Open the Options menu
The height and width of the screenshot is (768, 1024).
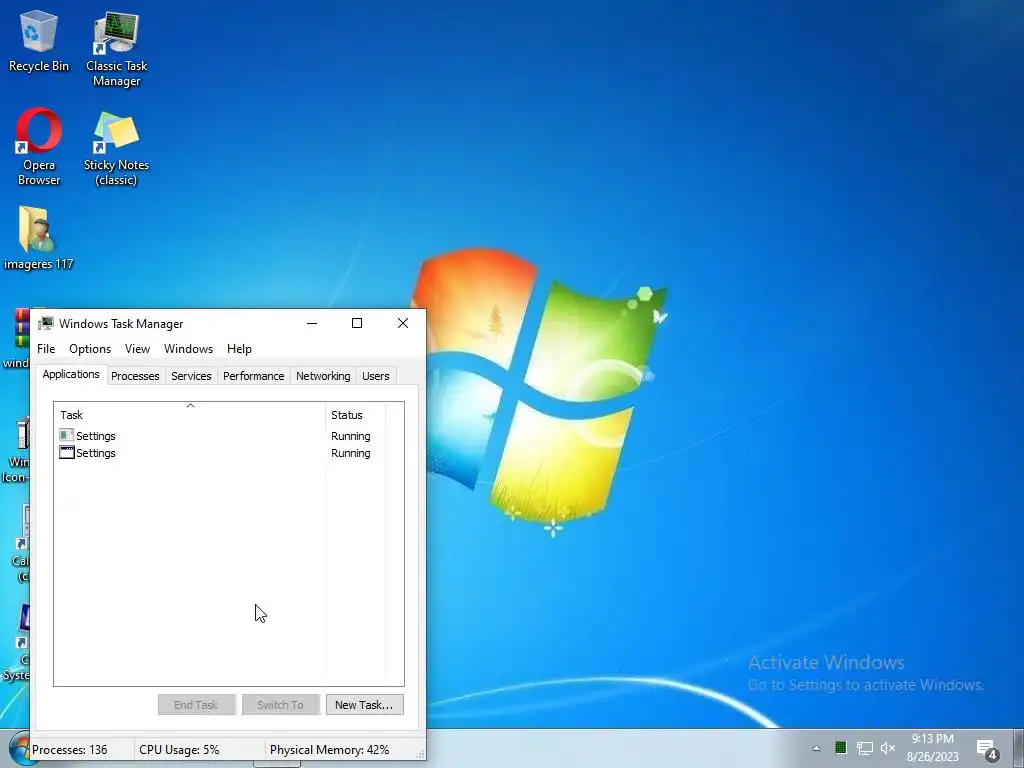[90, 349]
